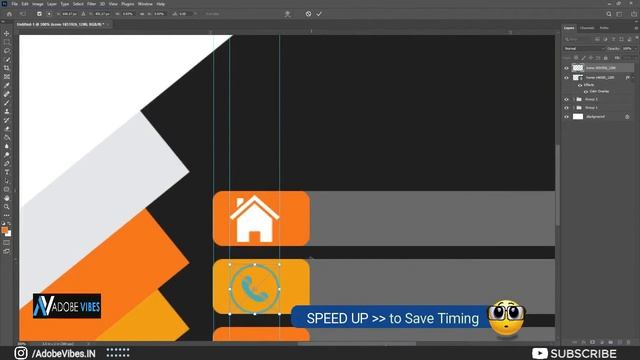Switch to the Paths tab
The width and height of the screenshot is (640, 360).
click(604, 28)
